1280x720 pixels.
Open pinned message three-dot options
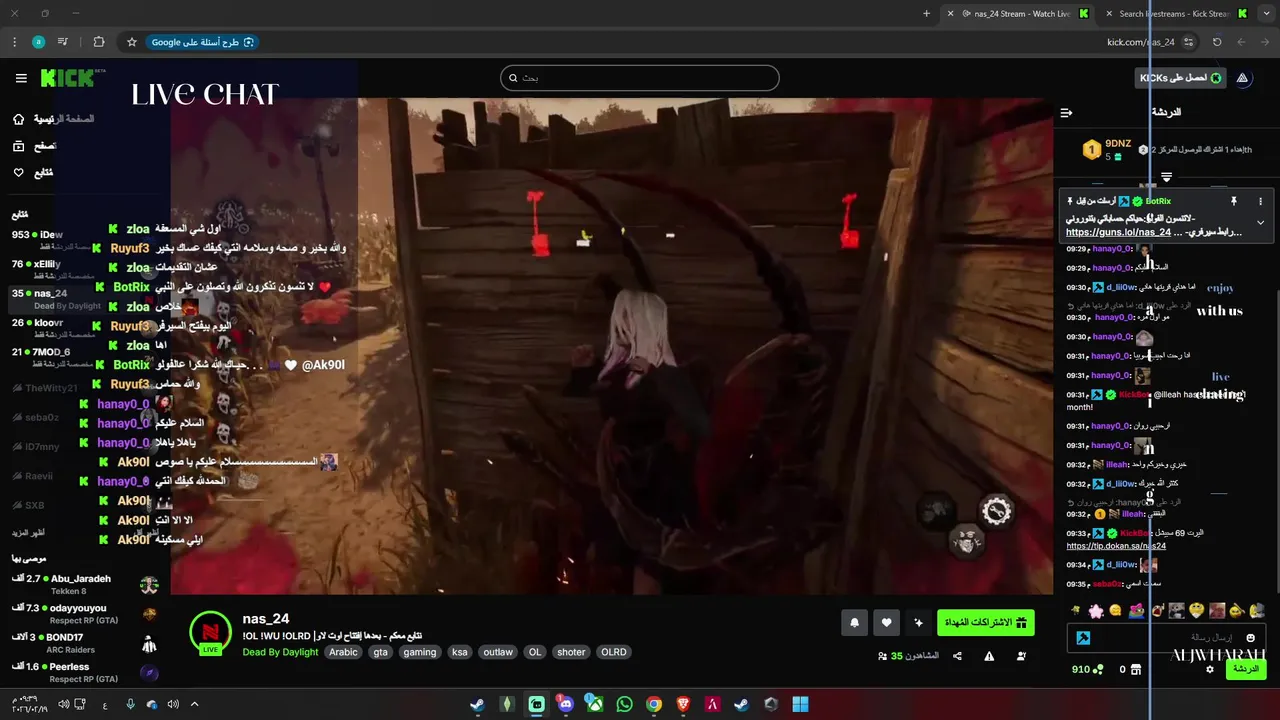(1260, 201)
